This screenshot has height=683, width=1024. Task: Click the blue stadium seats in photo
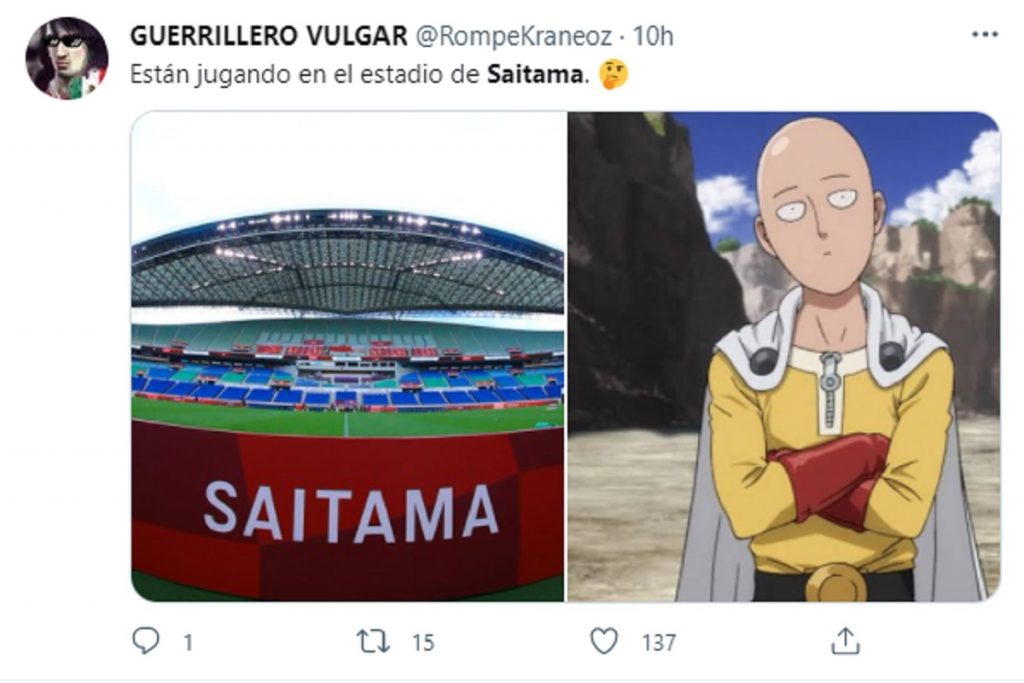347,387
